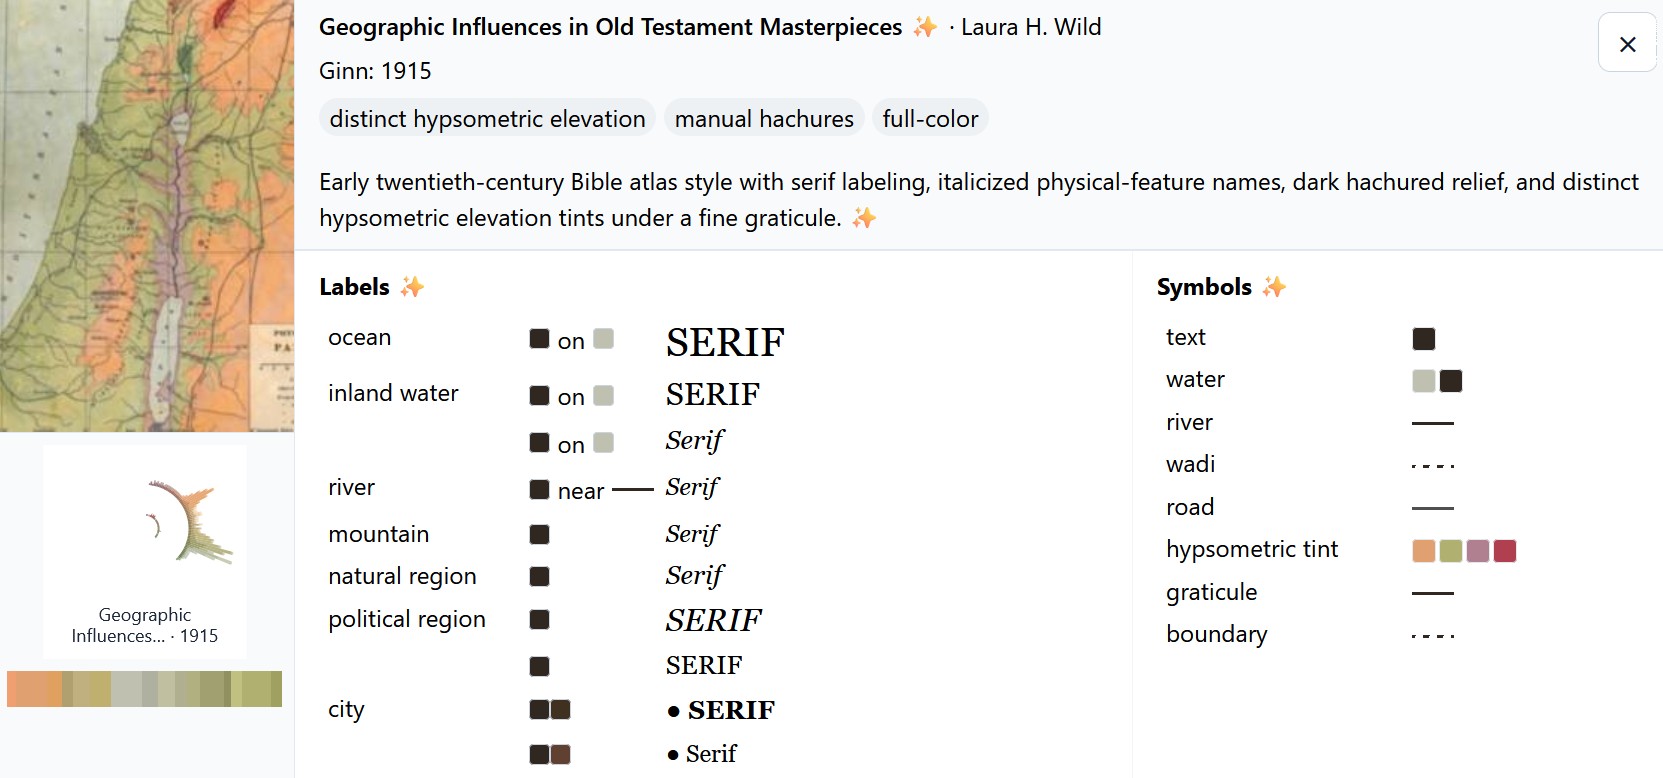1663x778 pixels.
Task: Click the red hypsometric tint swatch
Action: click(1505, 551)
